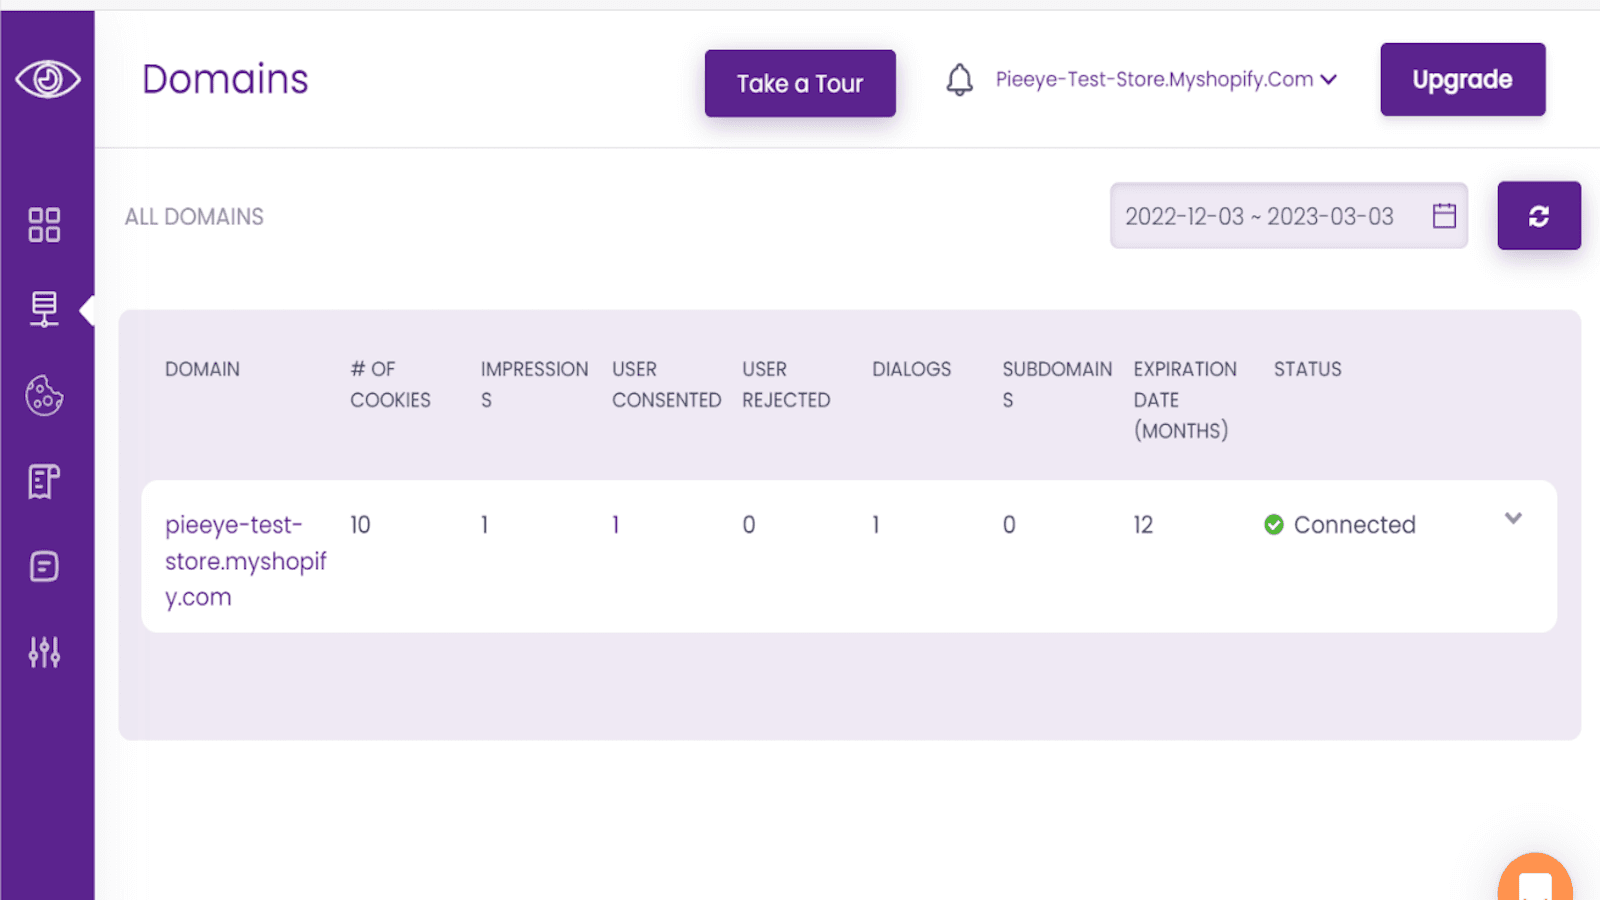
Task: Open the settings sliders icon in sidebar
Action: [x=44, y=652]
